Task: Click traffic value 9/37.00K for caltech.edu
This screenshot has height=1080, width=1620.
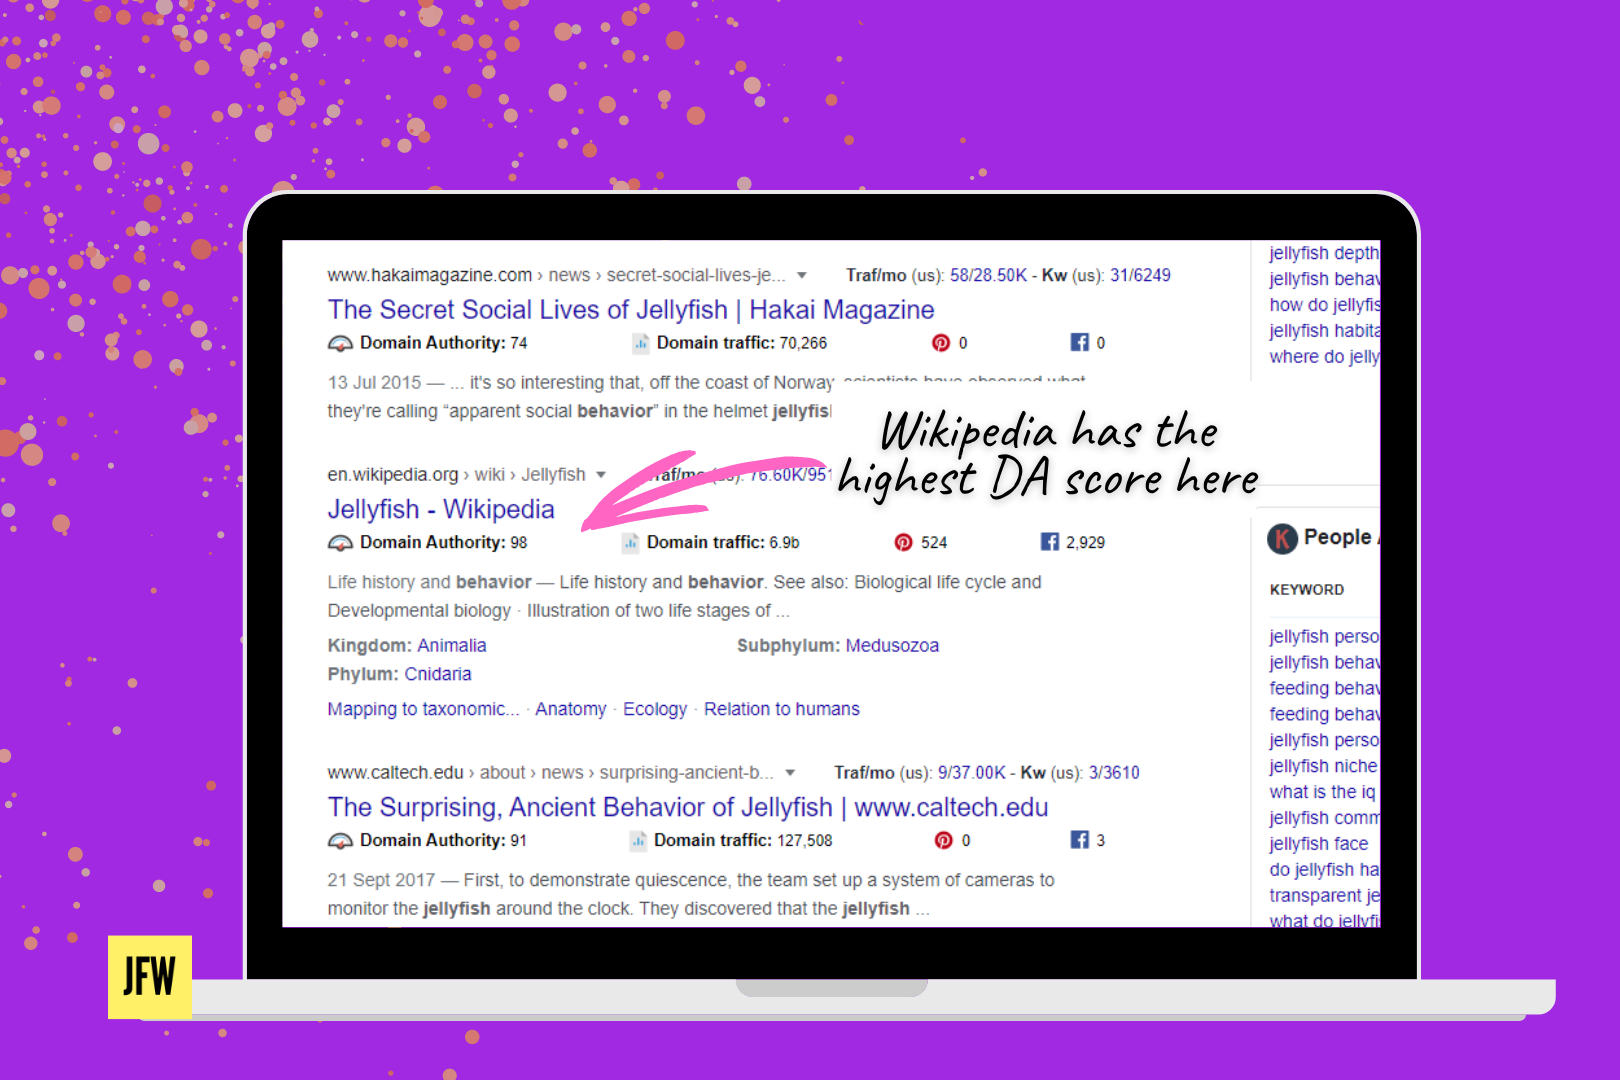Action: tap(971, 772)
